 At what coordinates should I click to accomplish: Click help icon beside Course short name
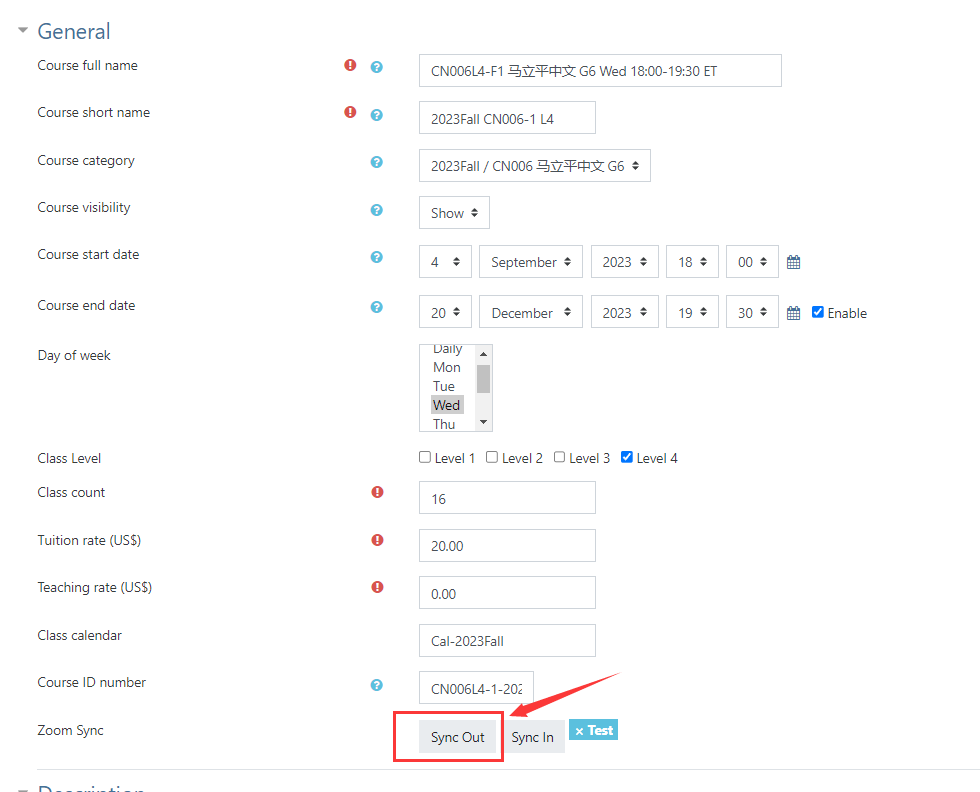377,115
